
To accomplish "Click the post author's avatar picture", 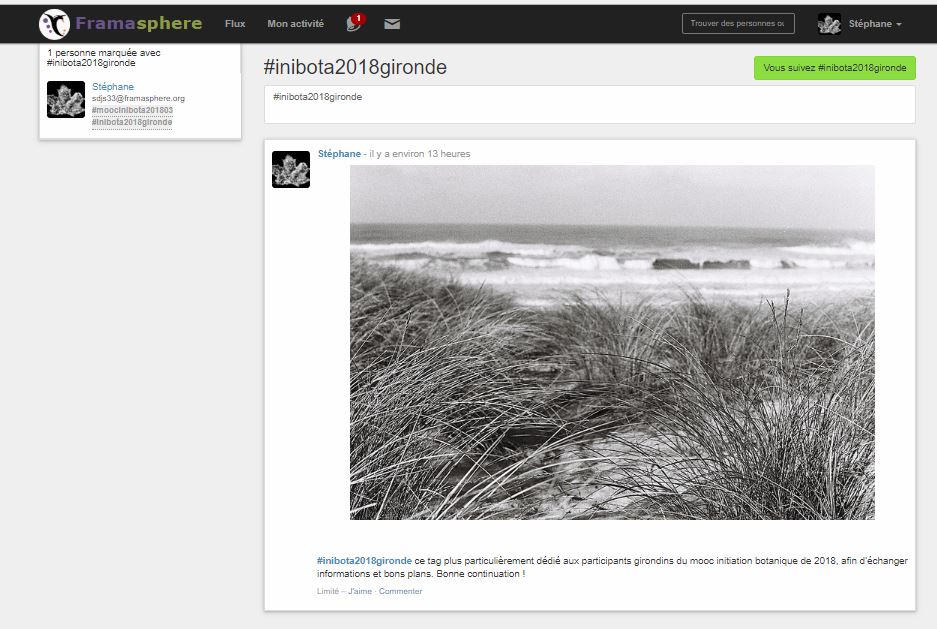I will 291,169.
